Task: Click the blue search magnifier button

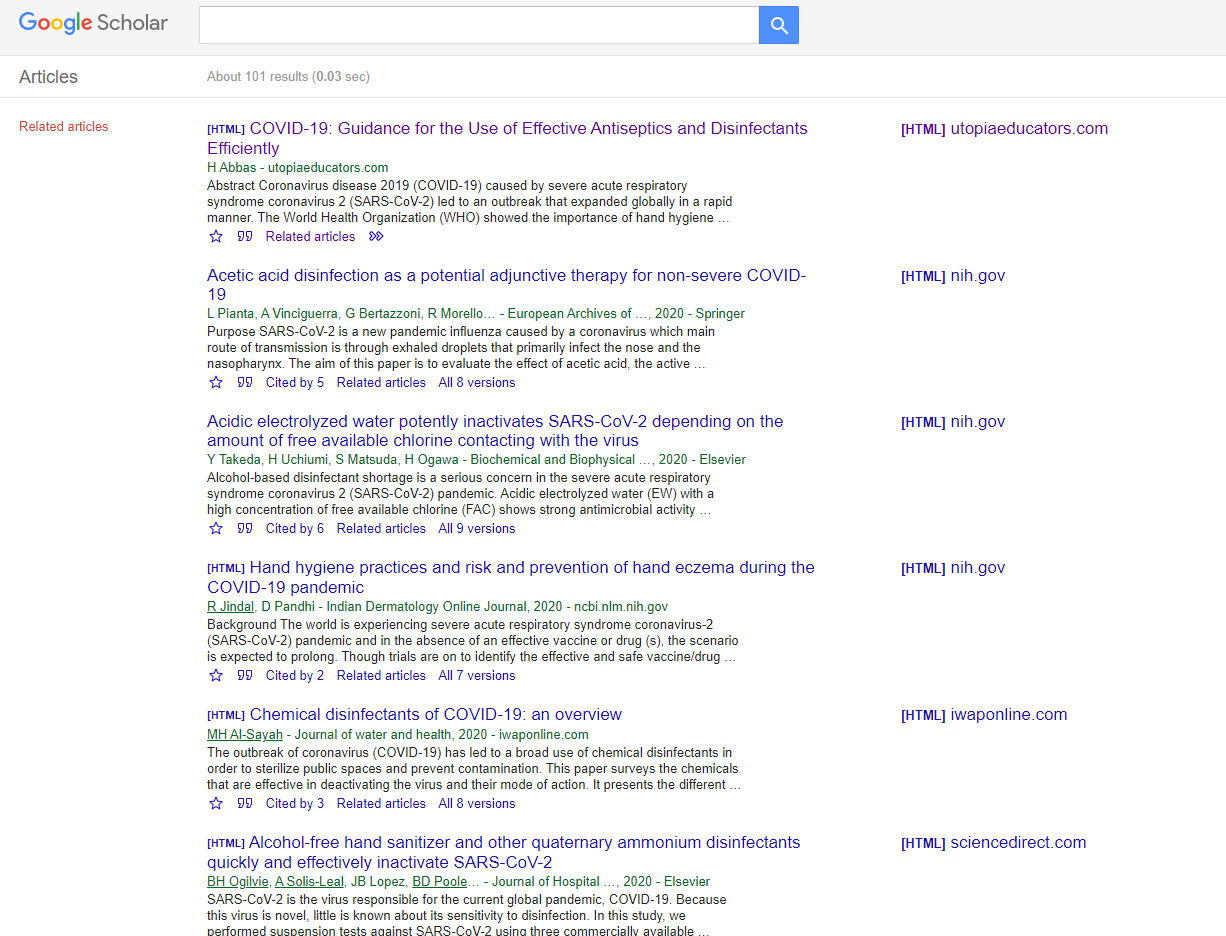Action: click(778, 26)
